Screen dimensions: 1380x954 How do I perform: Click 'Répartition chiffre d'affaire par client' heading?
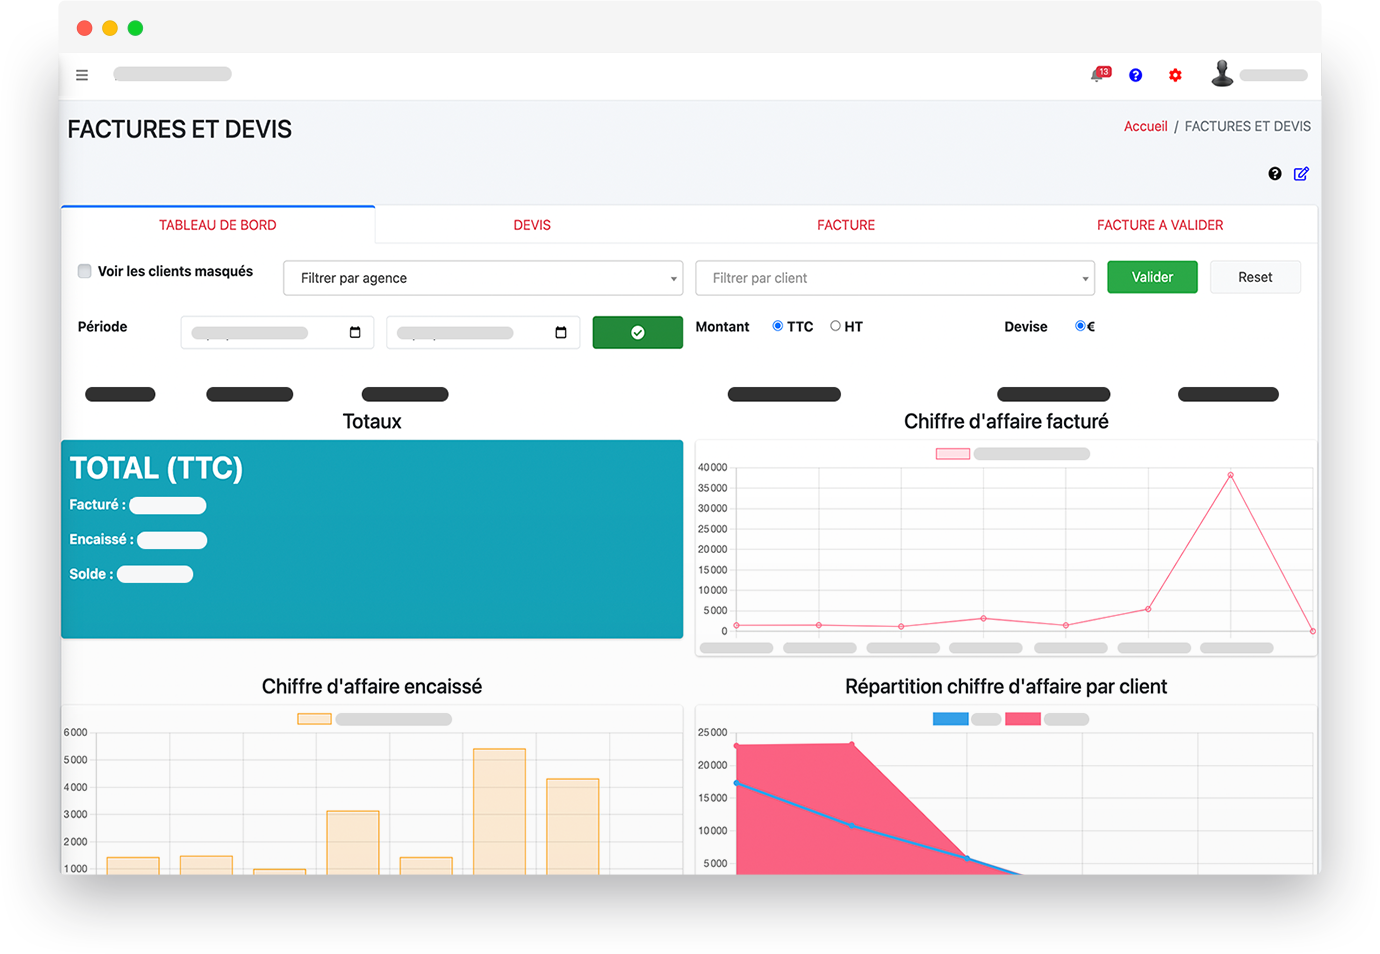pyautogui.click(x=1006, y=686)
